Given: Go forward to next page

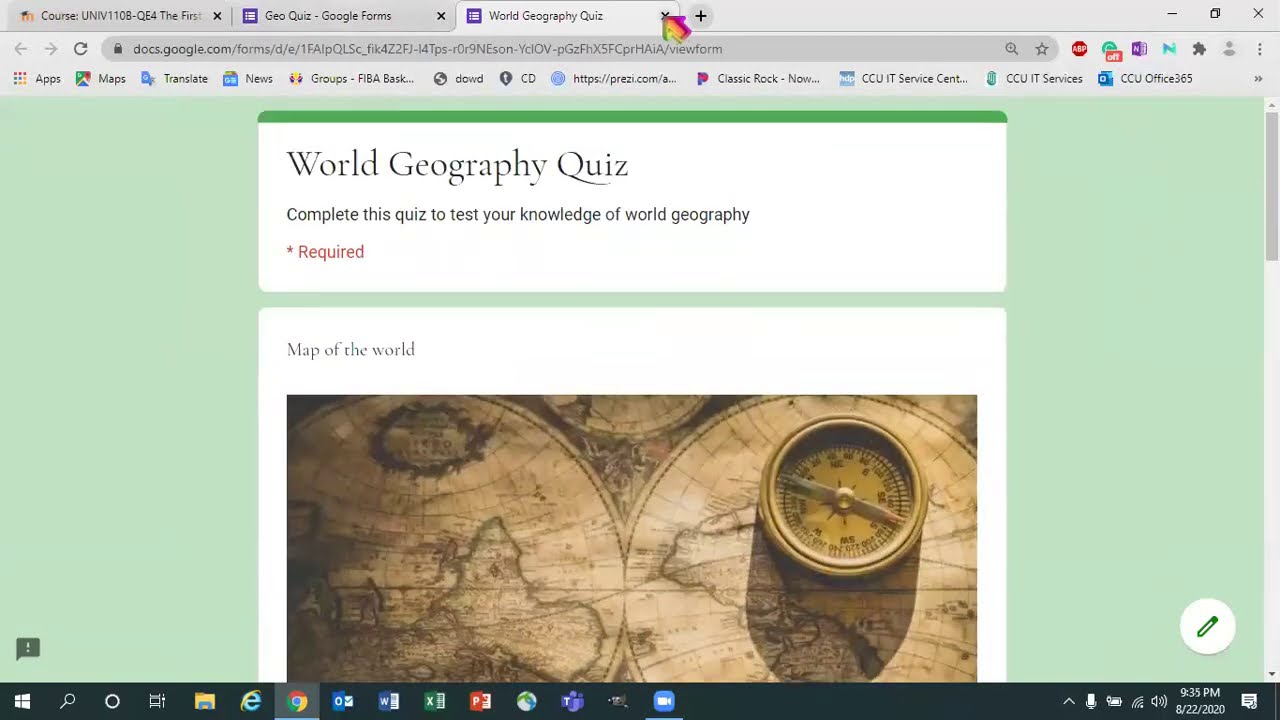Looking at the screenshot, I should pyautogui.click(x=50, y=48).
